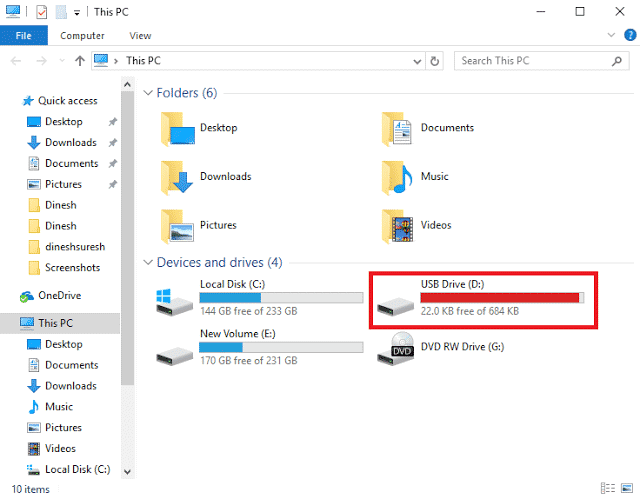
Task: Open the Customize Quick Access Toolbar dropdown
Action: pyautogui.click(x=77, y=13)
